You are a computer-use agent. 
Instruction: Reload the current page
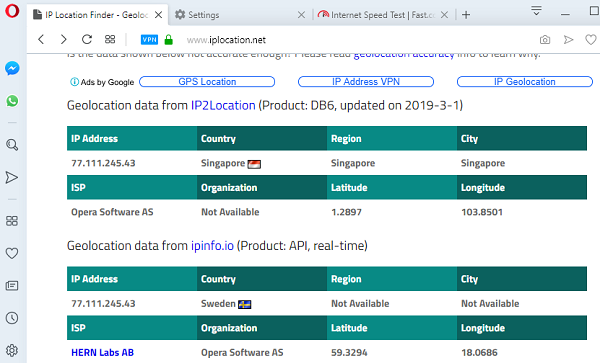pyautogui.click(x=87, y=39)
